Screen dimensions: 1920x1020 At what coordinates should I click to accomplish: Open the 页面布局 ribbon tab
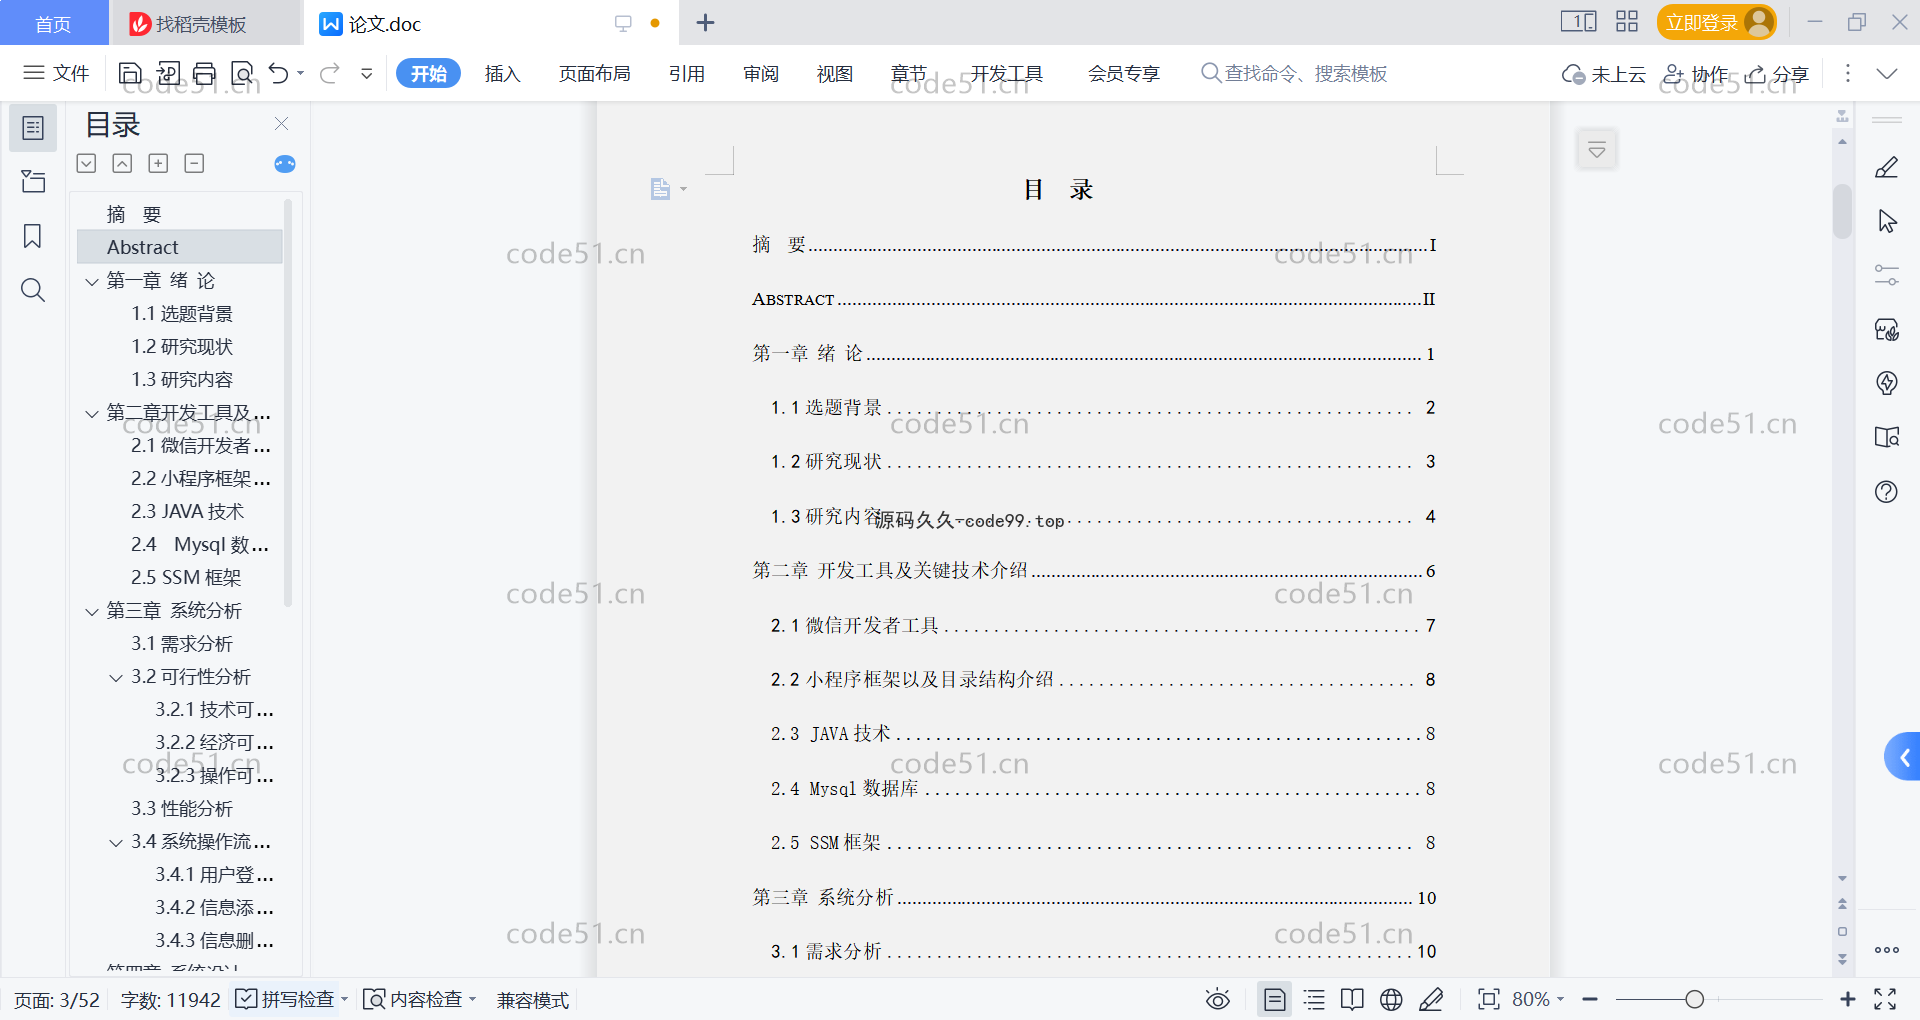594,73
